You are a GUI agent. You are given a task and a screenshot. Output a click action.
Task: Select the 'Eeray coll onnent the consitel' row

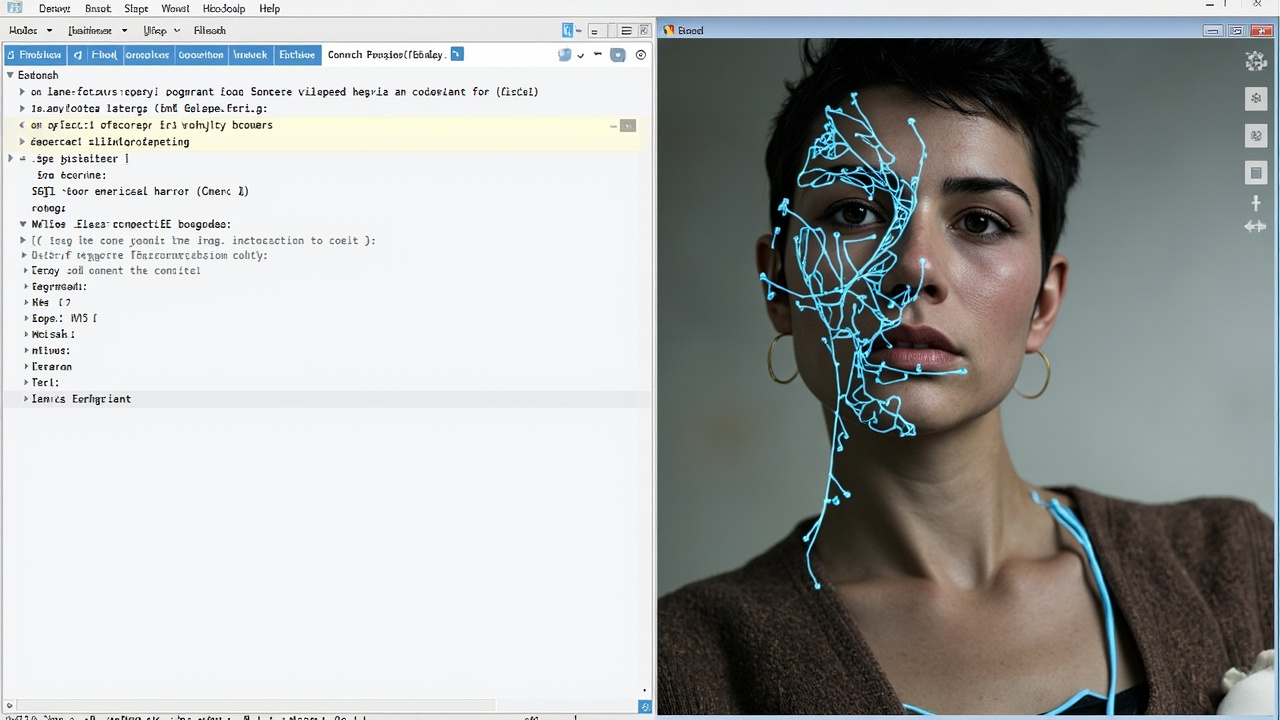pos(116,271)
